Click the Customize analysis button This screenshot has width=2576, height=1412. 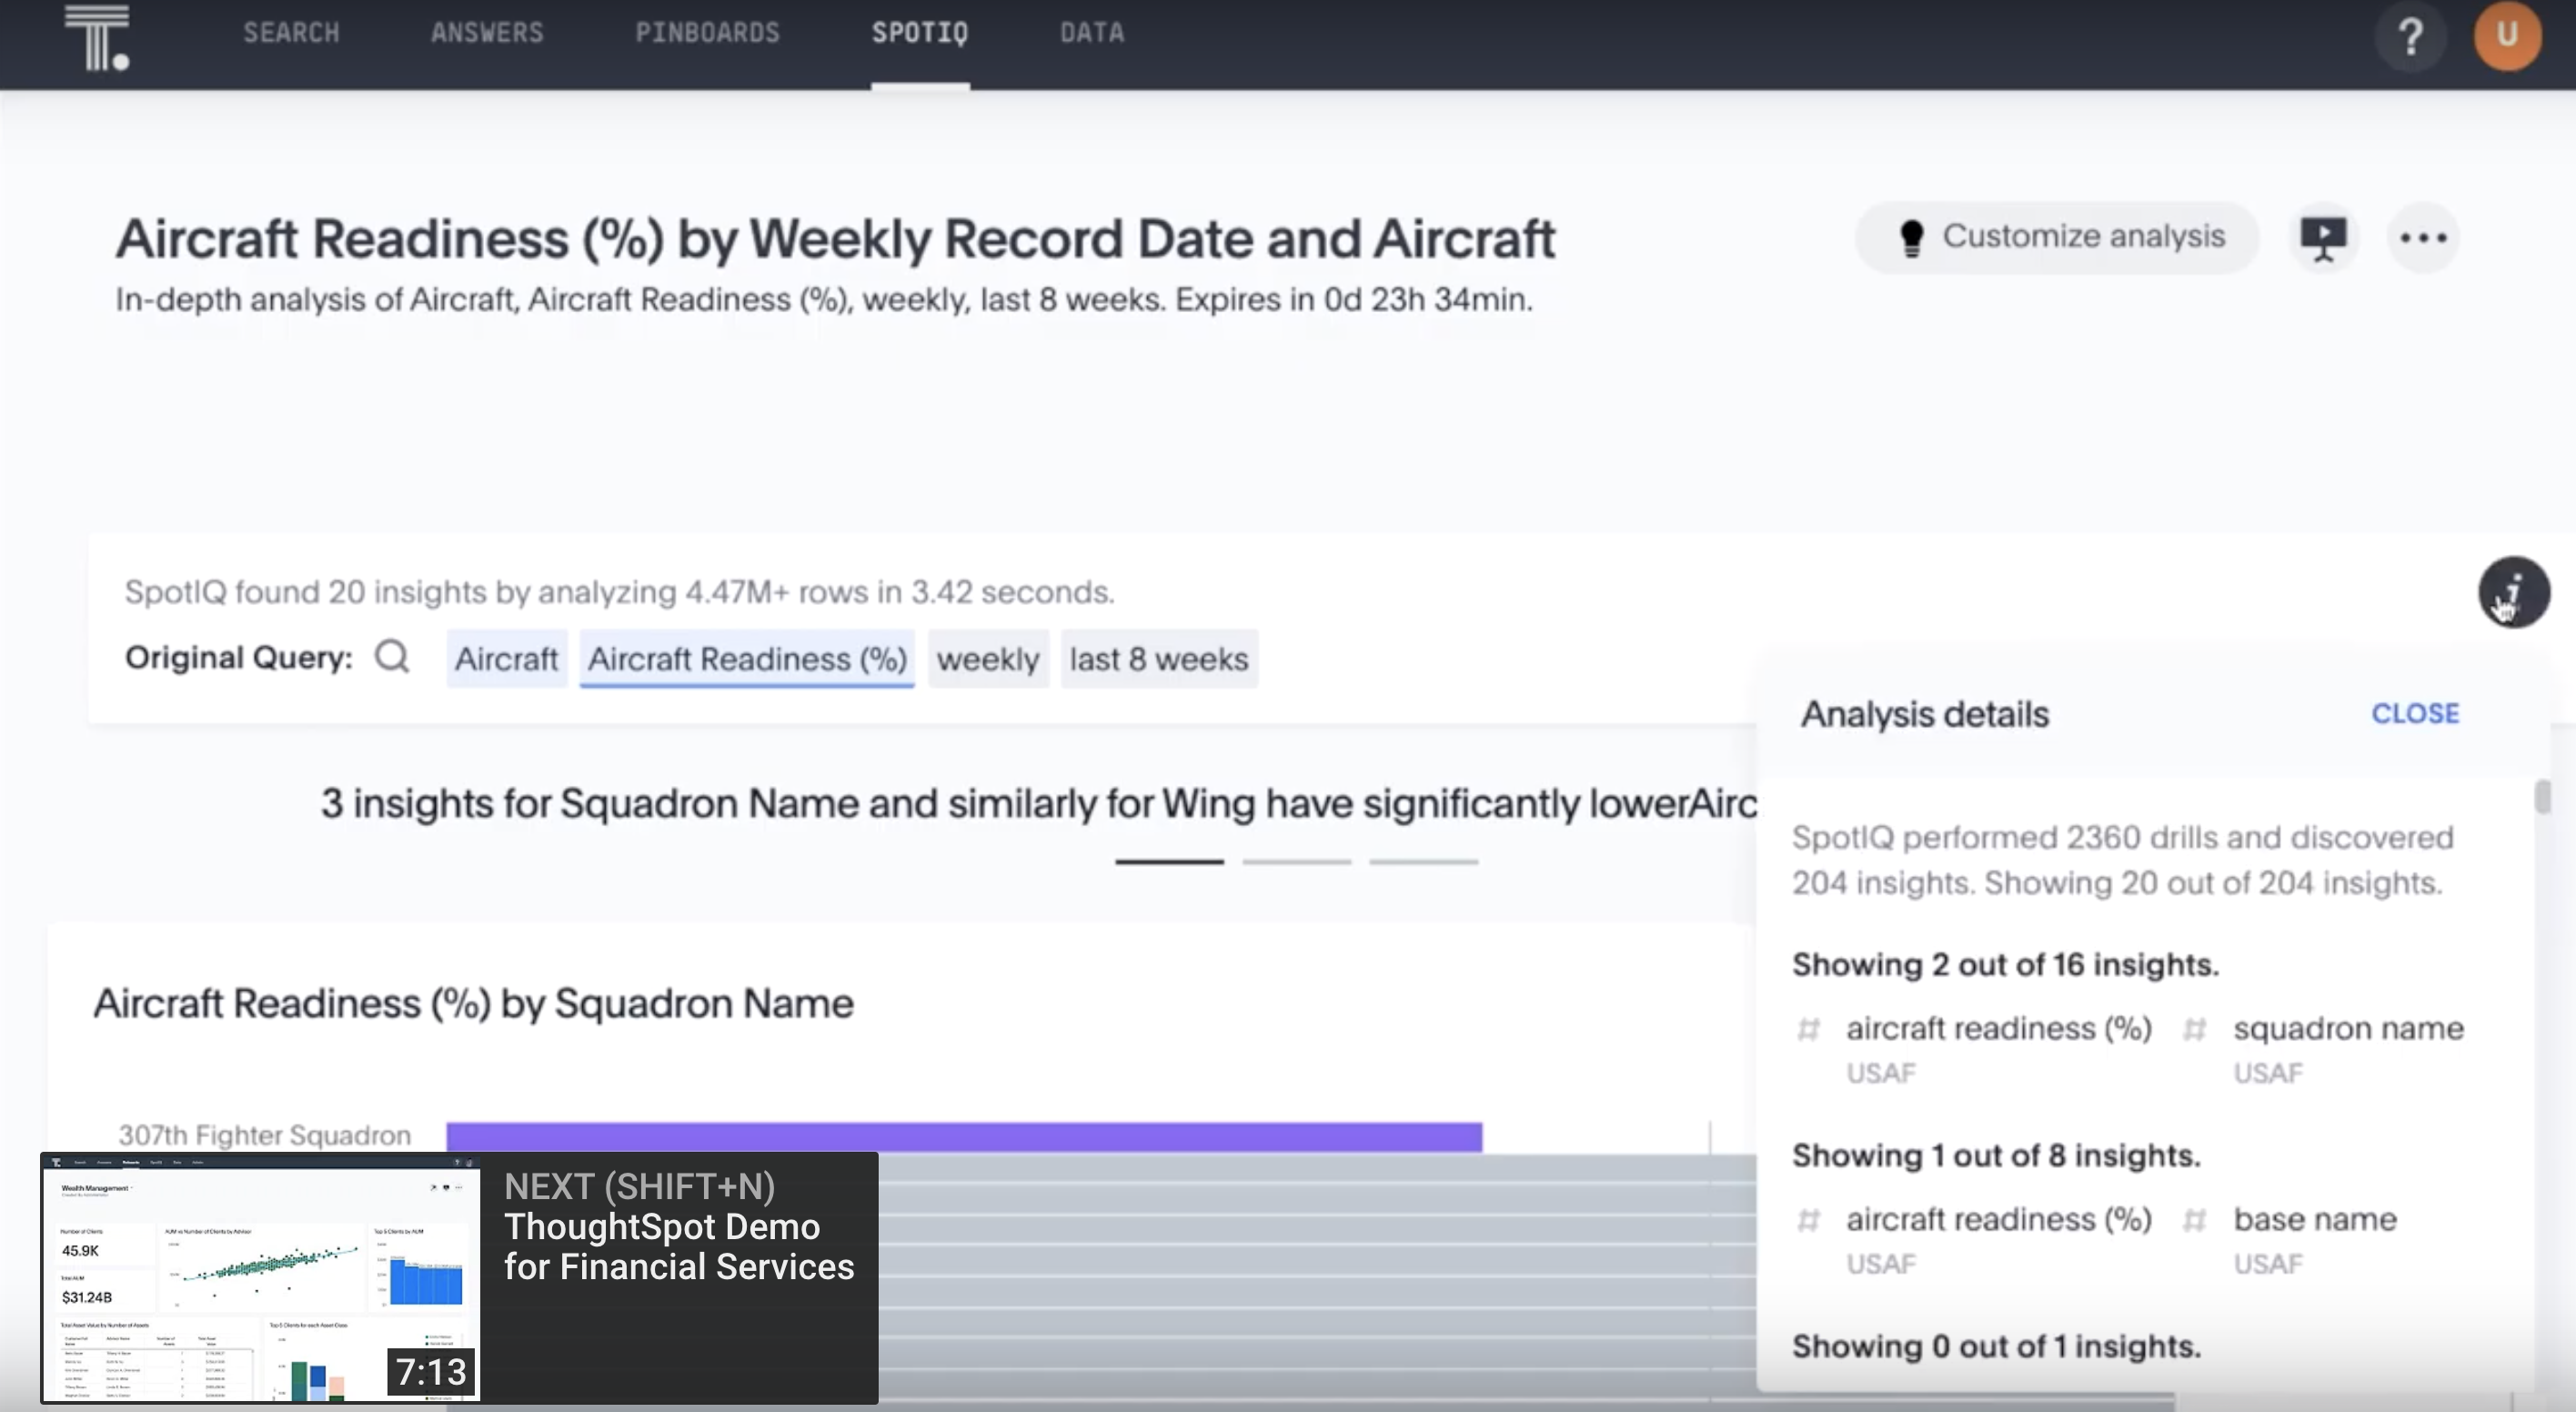tap(2059, 237)
